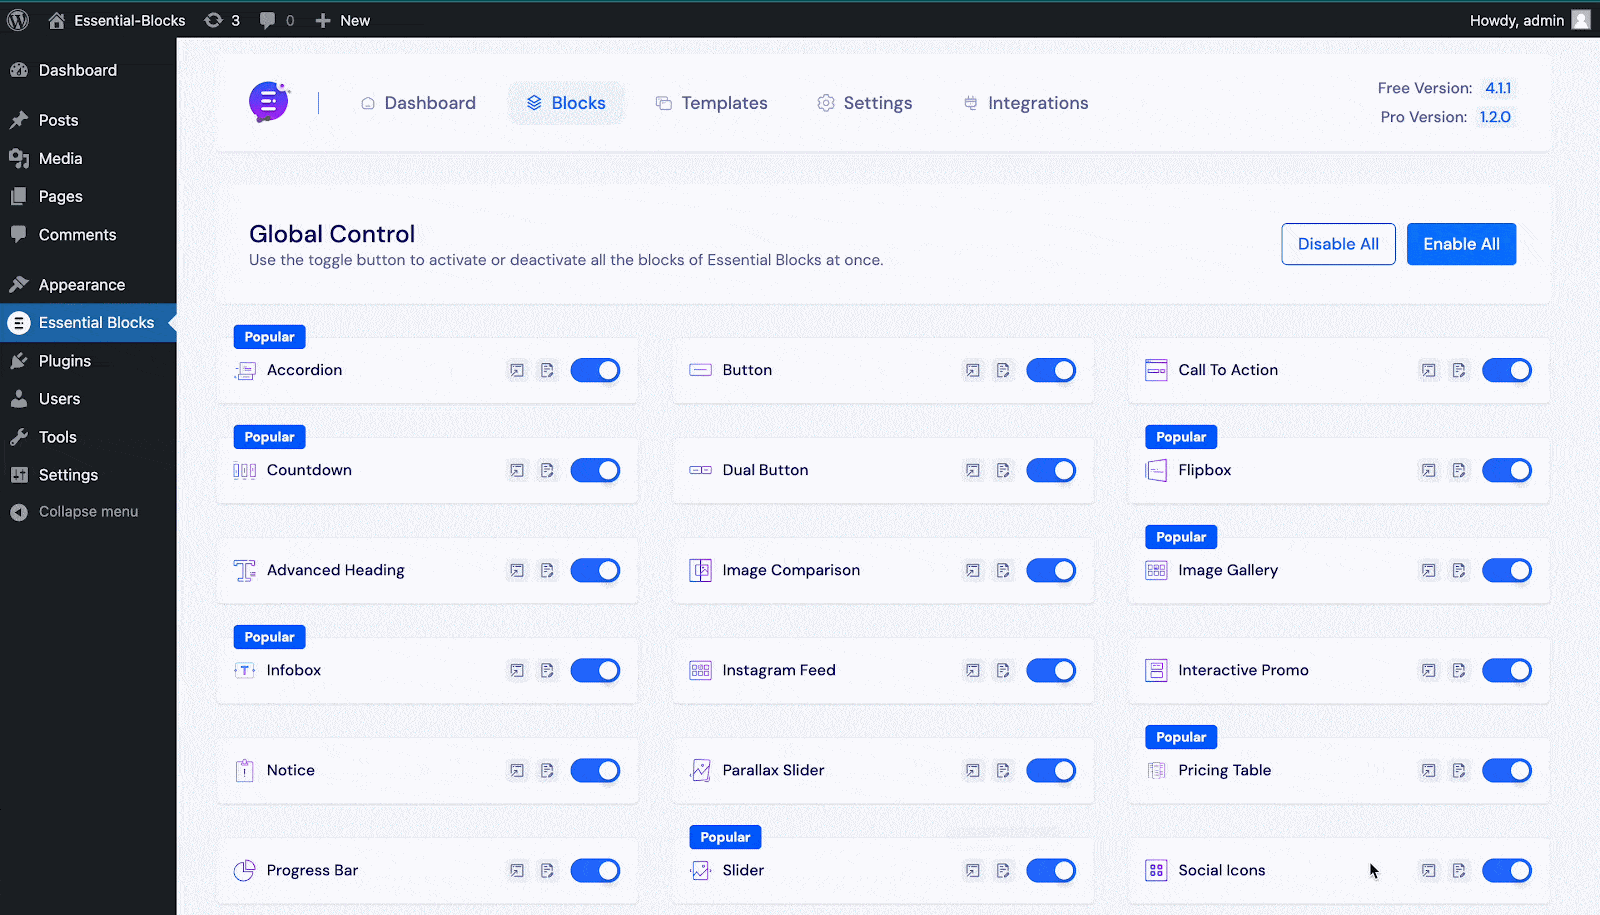The width and height of the screenshot is (1600, 915).
Task: Go to the plugin Settings tab
Action: pos(865,103)
